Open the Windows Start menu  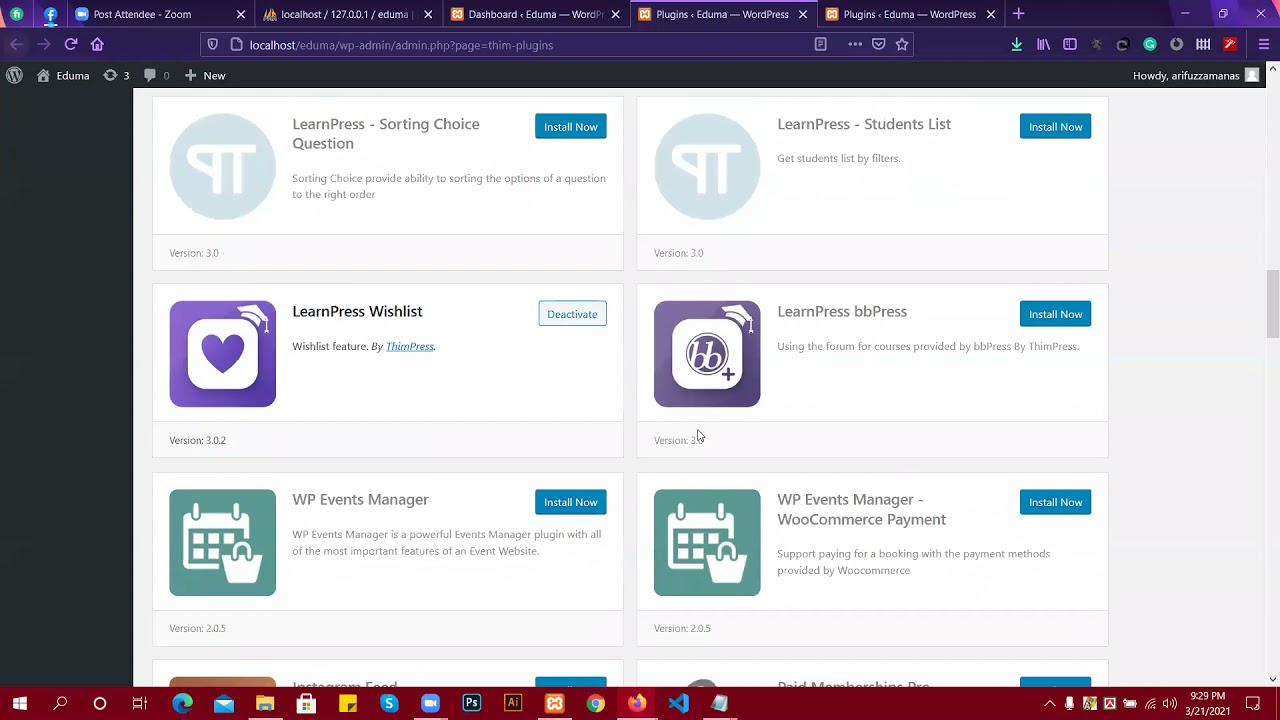tap(20, 704)
